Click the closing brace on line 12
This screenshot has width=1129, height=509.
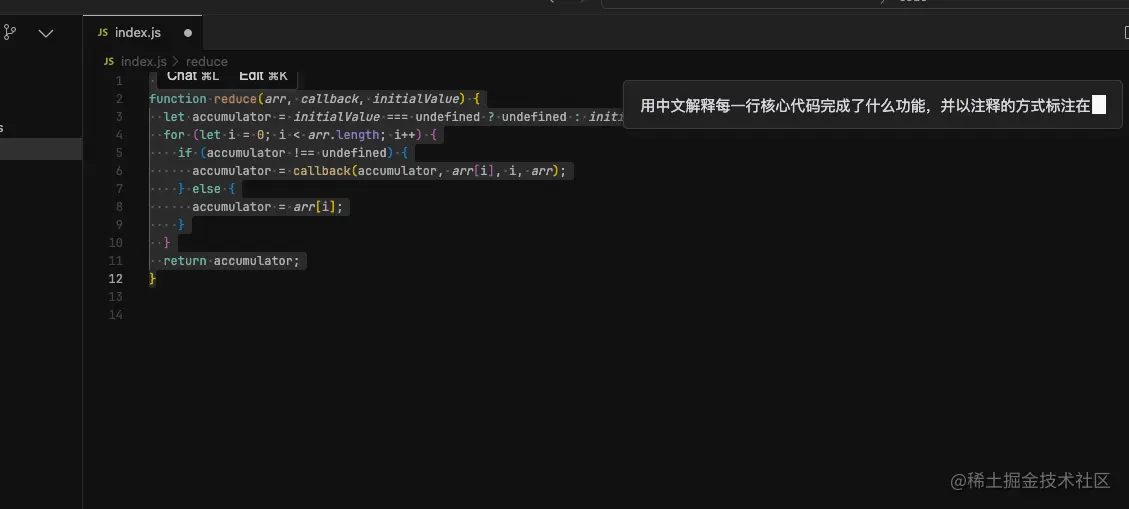(153, 279)
